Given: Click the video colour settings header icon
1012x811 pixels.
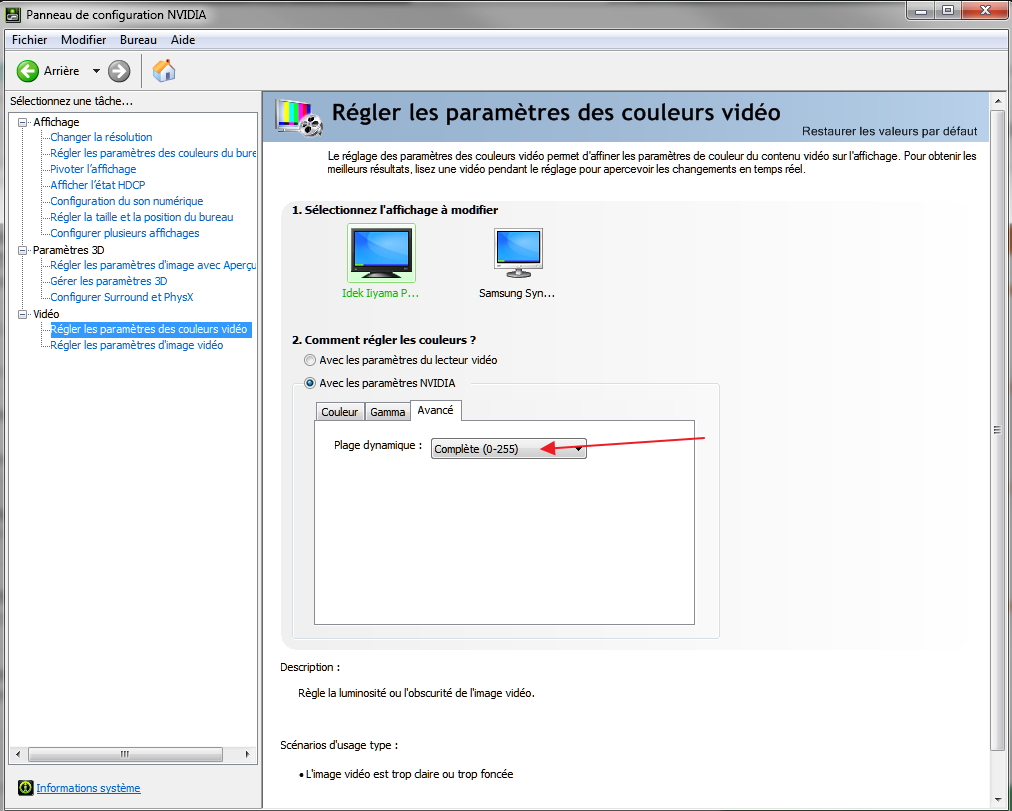Looking at the screenshot, I should 299,117.
